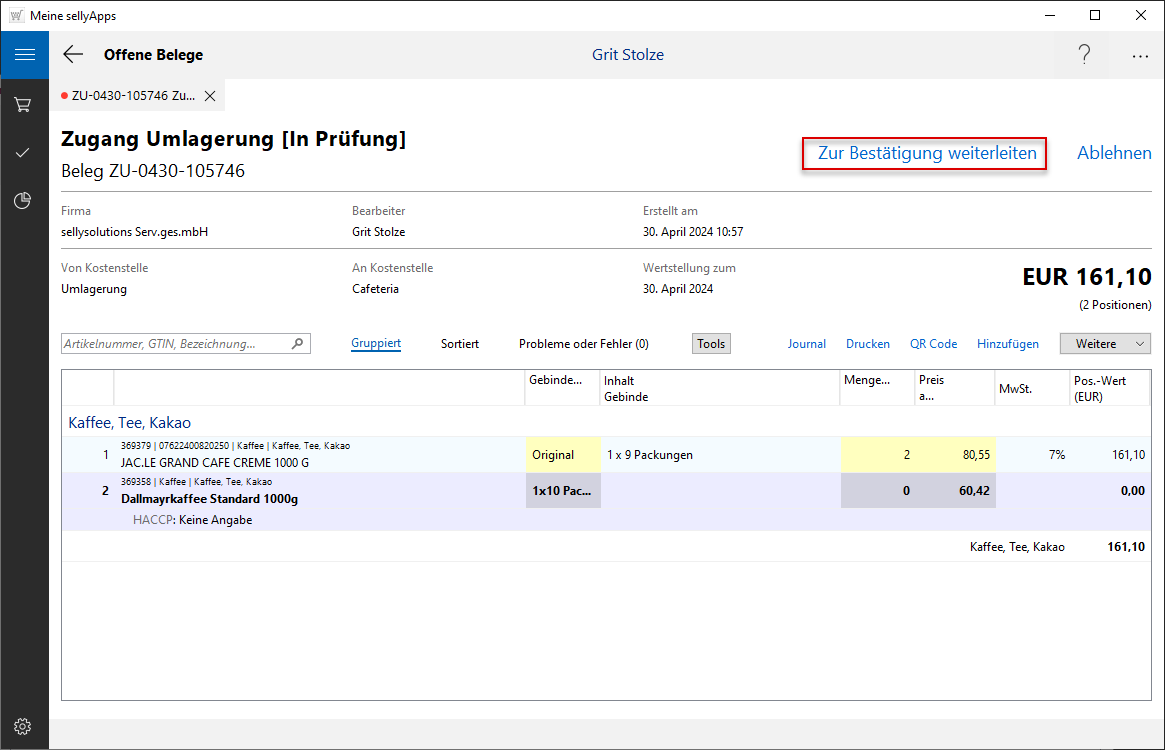Select the ZU-0430-105746 document tab
Viewport: 1165px width, 750px height.
click(x=132, y=96)
